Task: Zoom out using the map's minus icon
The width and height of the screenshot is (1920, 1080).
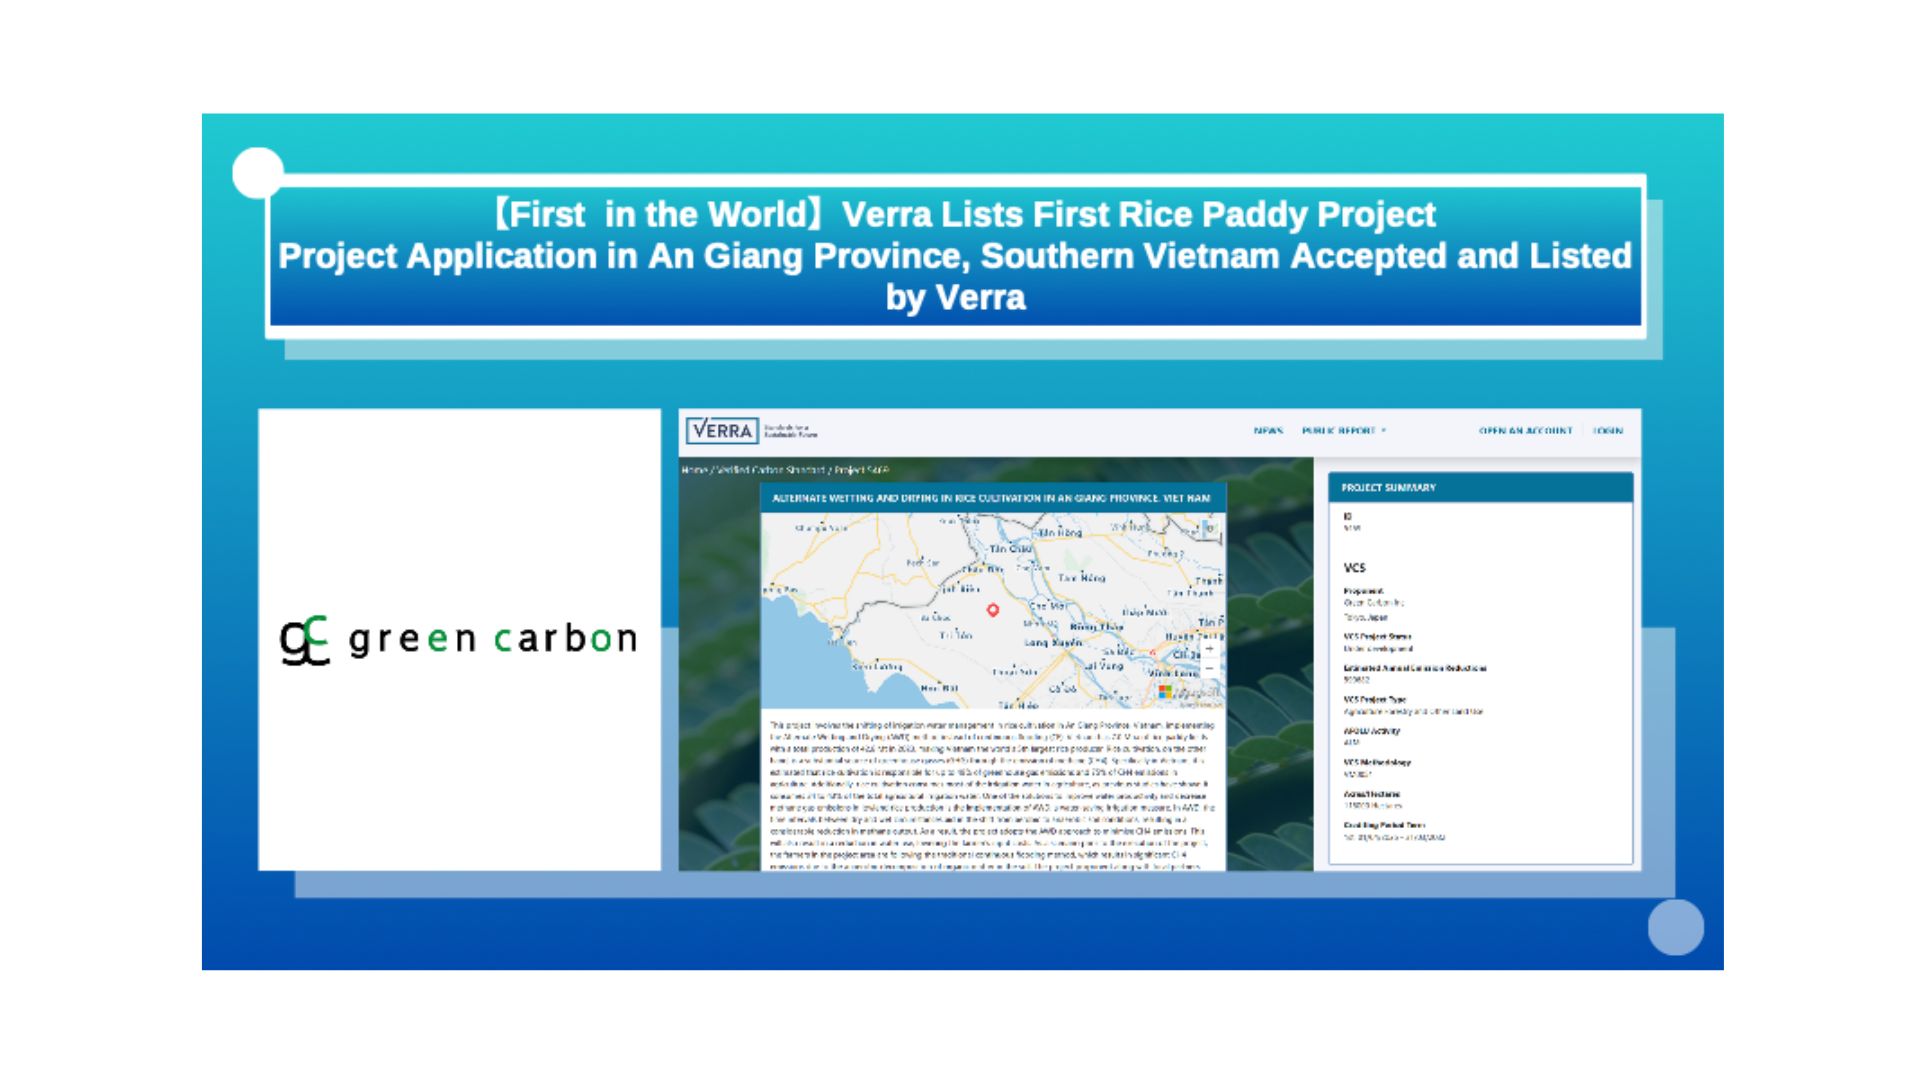Action: coord(1210,668)
